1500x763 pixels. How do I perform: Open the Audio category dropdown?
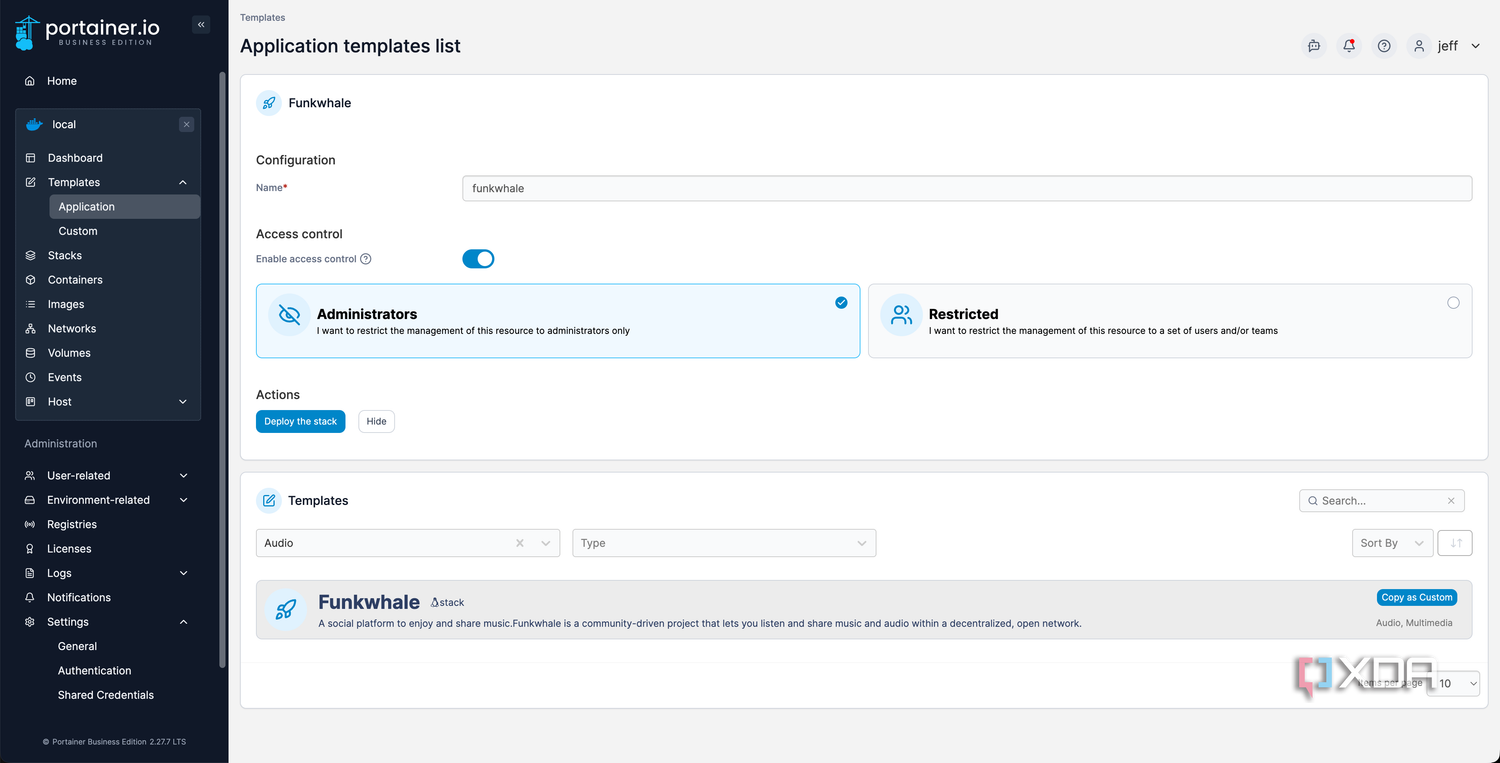408,543
